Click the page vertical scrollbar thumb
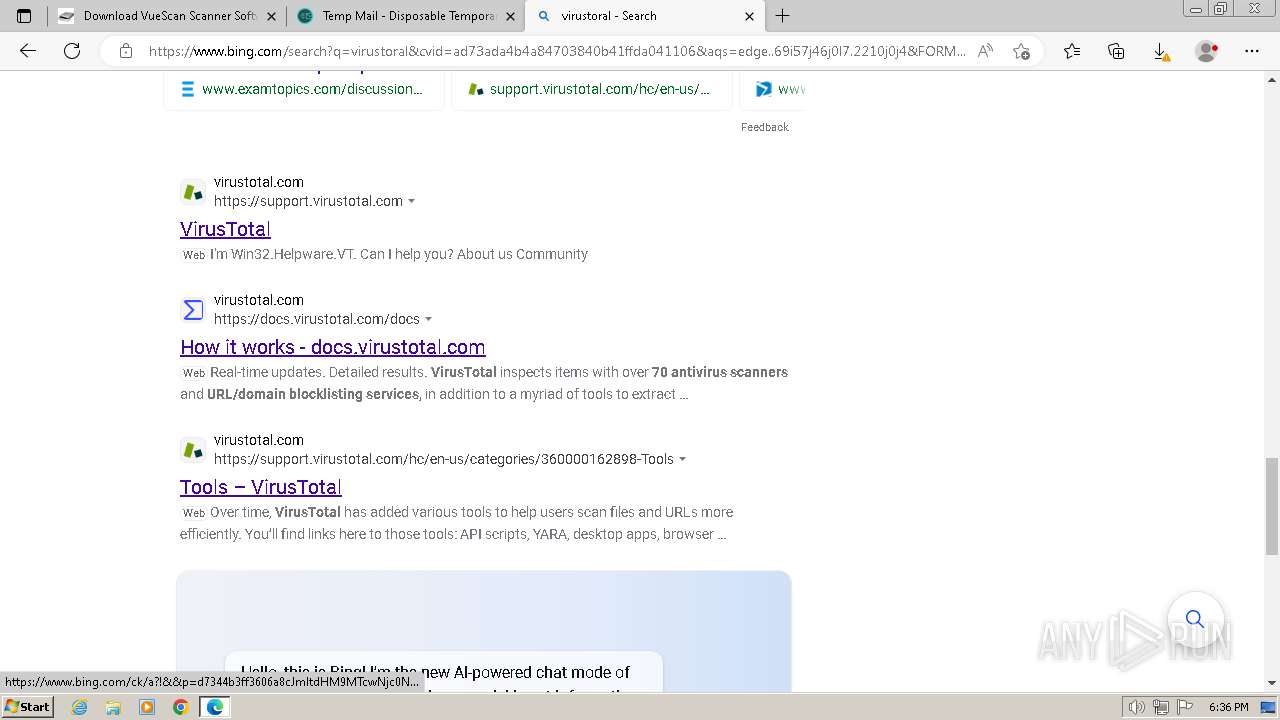This screenshot has height=720, width=1280. (x=1271, y=505)
